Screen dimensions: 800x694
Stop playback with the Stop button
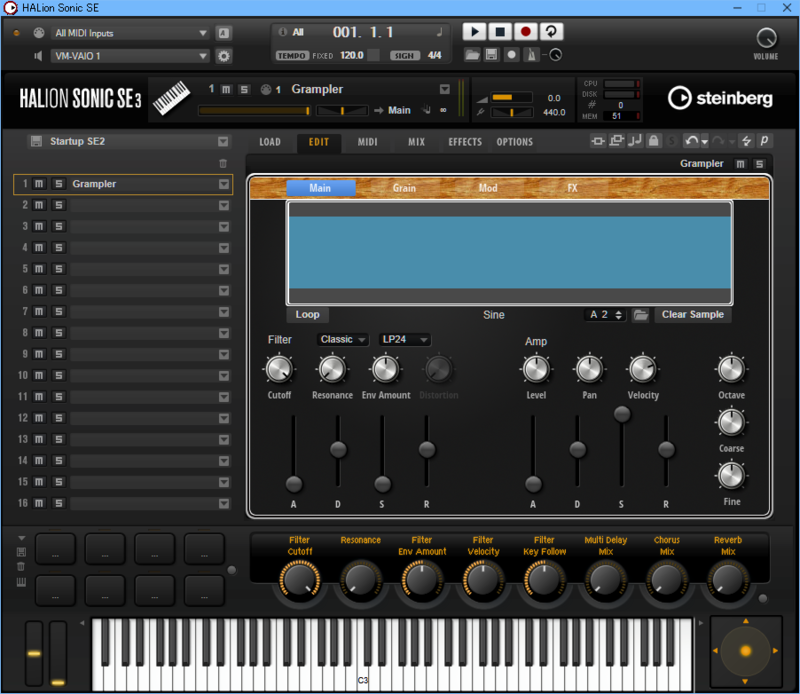click(500, 32)
